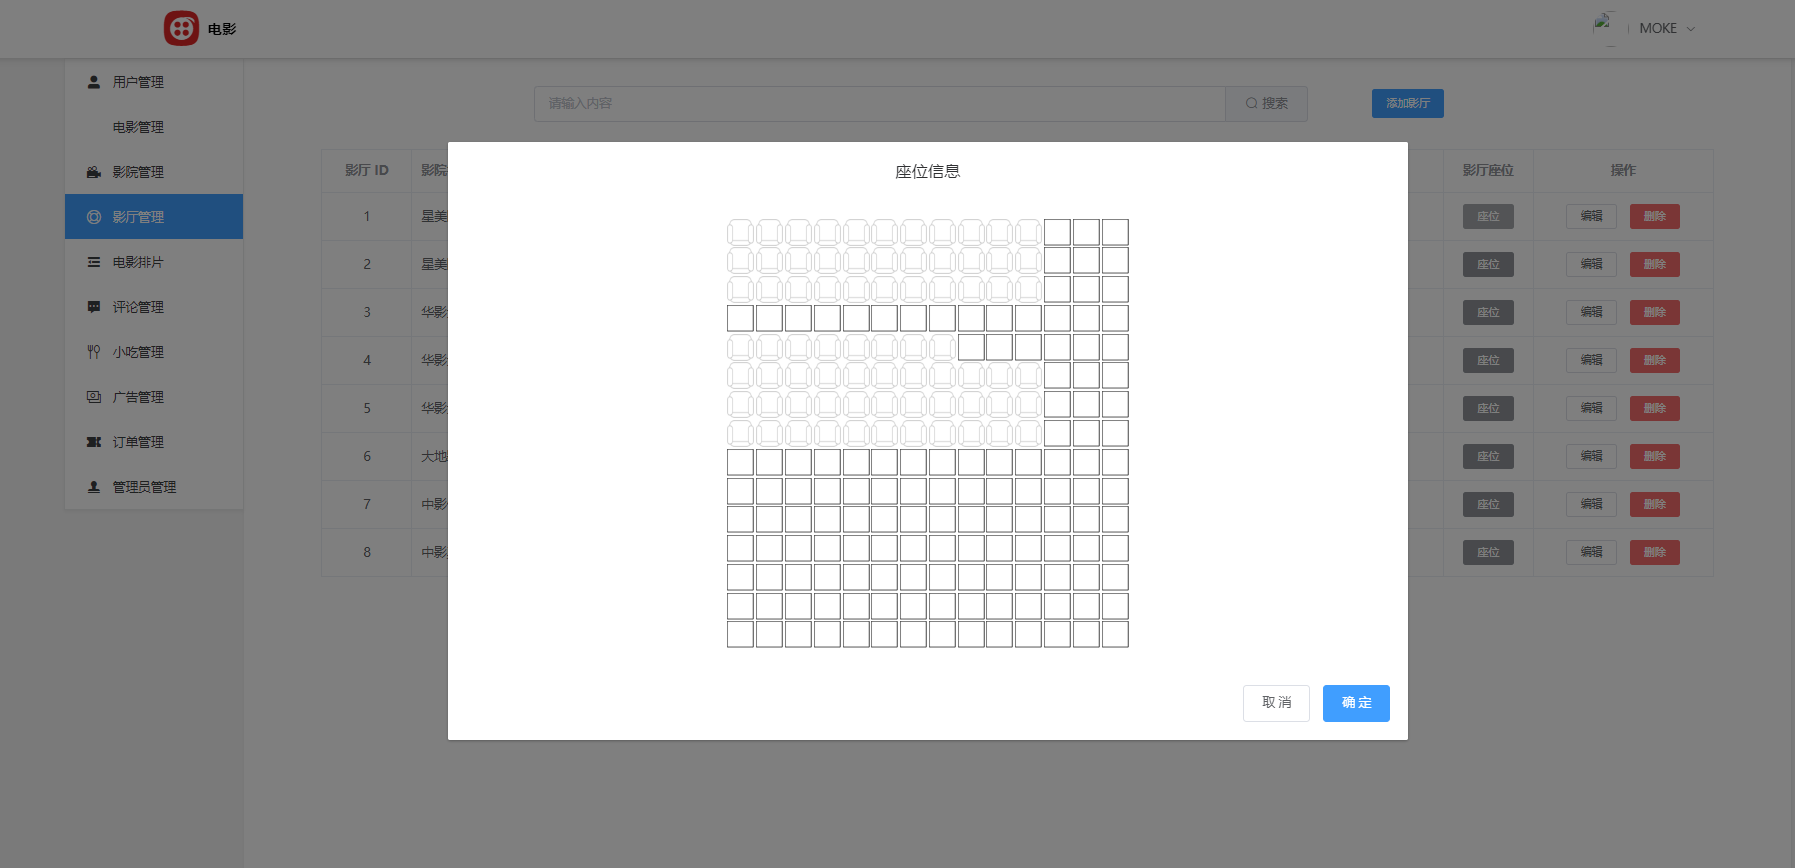Click the blue 添加影厅 button

click(x=1407, y=103)
